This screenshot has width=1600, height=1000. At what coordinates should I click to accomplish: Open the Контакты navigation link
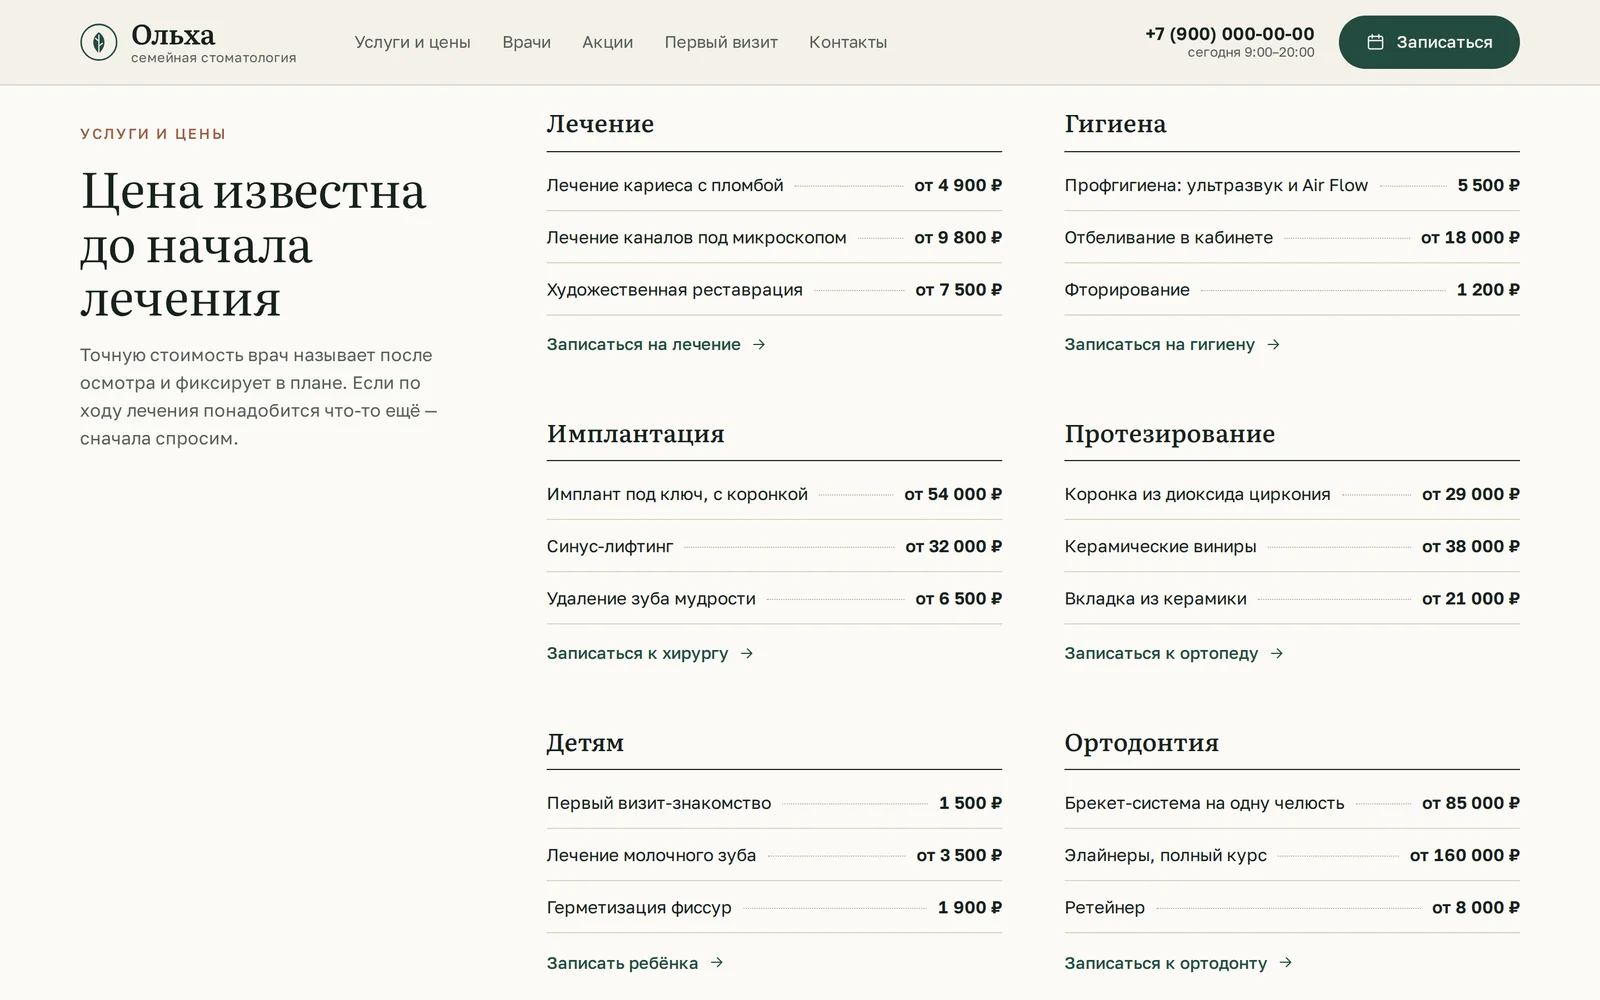[848, 42]
